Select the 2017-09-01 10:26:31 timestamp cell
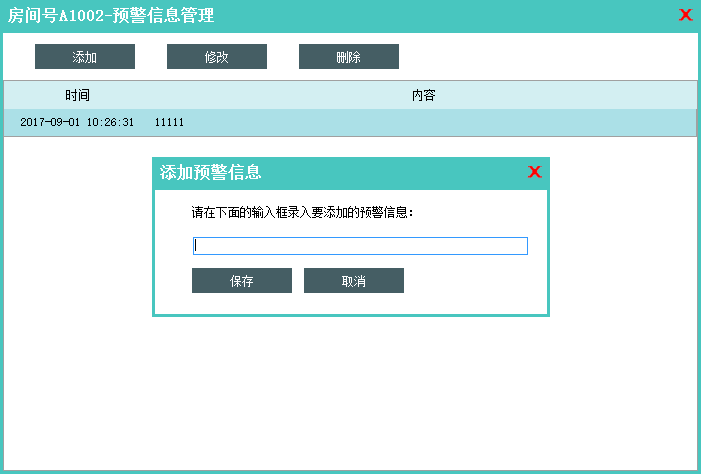 [77, 122]
